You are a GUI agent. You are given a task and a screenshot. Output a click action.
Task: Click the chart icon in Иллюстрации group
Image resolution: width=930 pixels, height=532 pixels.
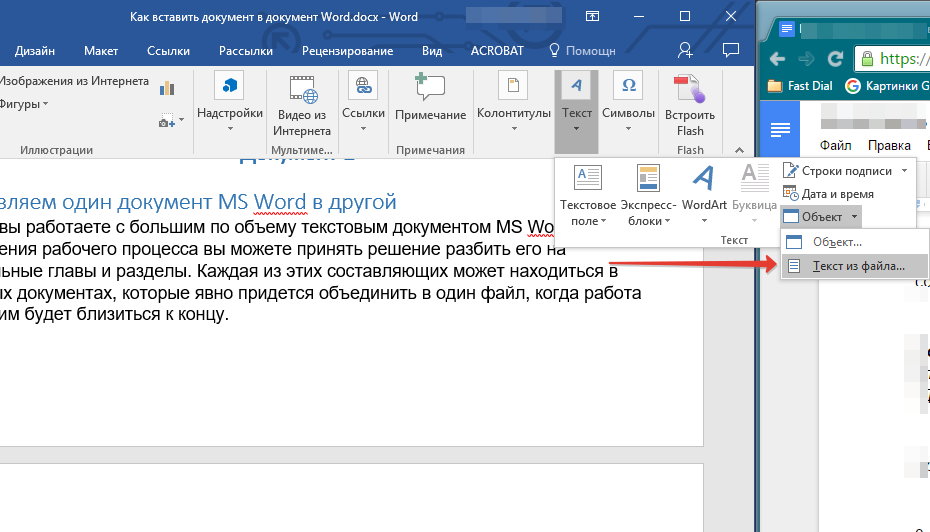167,89
